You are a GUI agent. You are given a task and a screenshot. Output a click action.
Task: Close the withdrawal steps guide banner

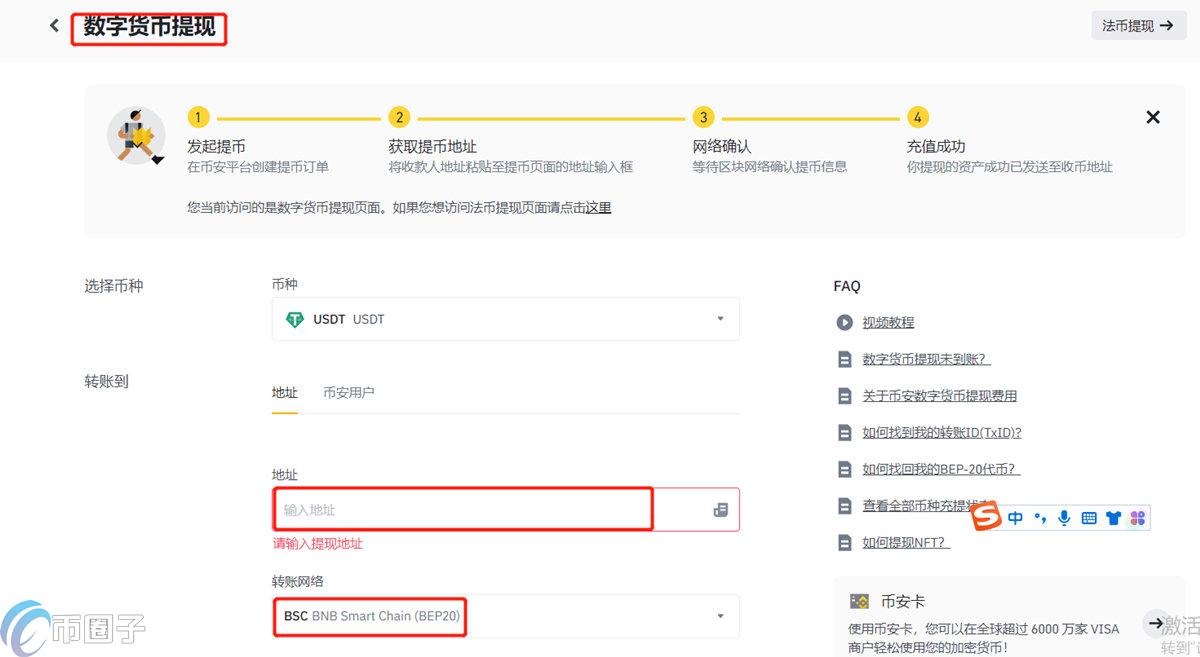(1153, 117)
